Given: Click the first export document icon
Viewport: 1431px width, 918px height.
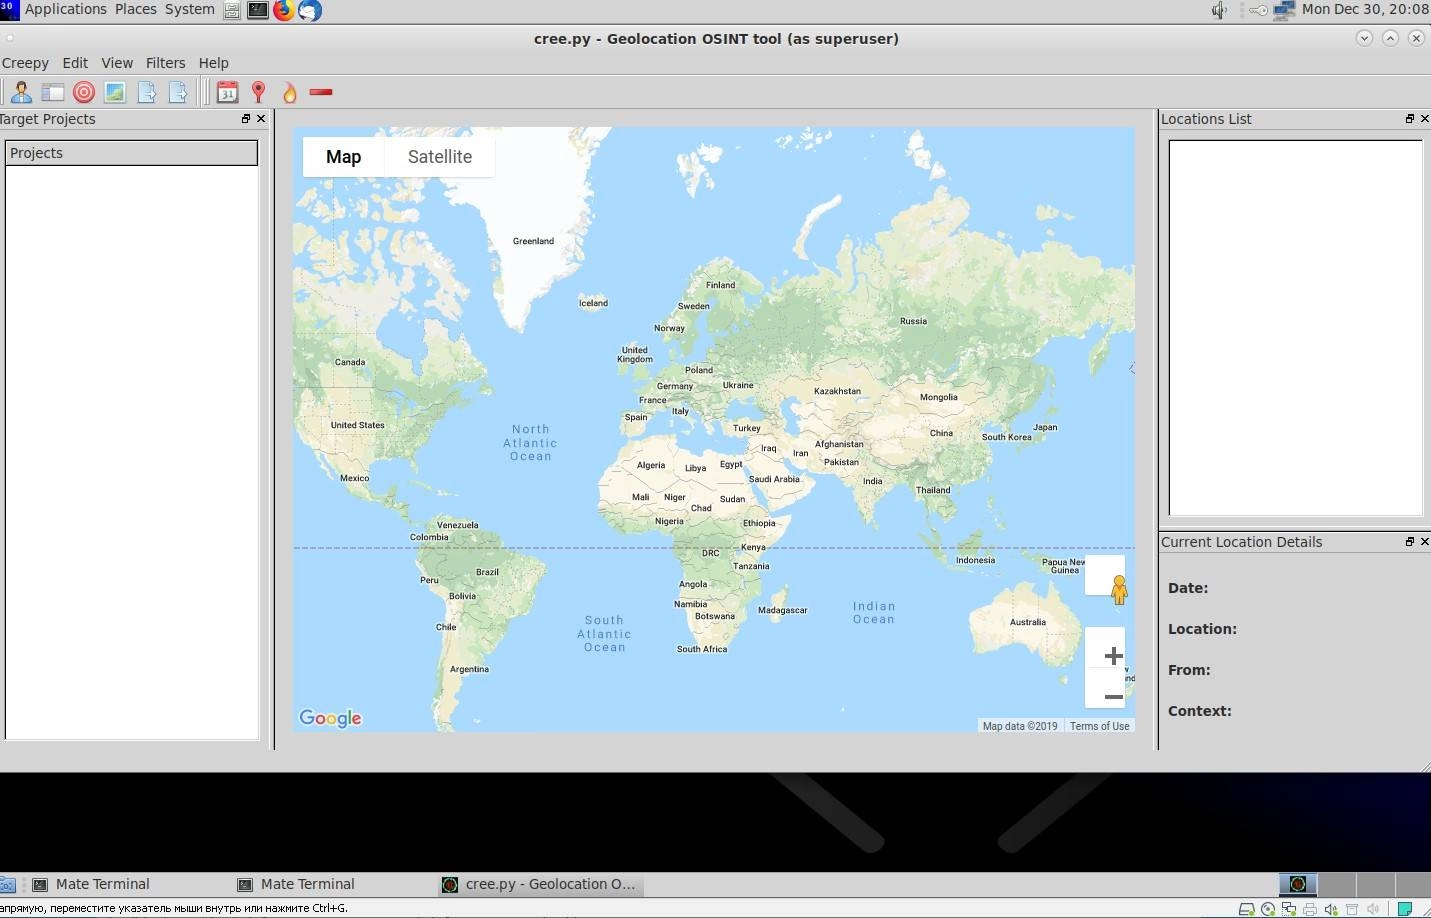Looking at the screenshot, I should point(146,92).
